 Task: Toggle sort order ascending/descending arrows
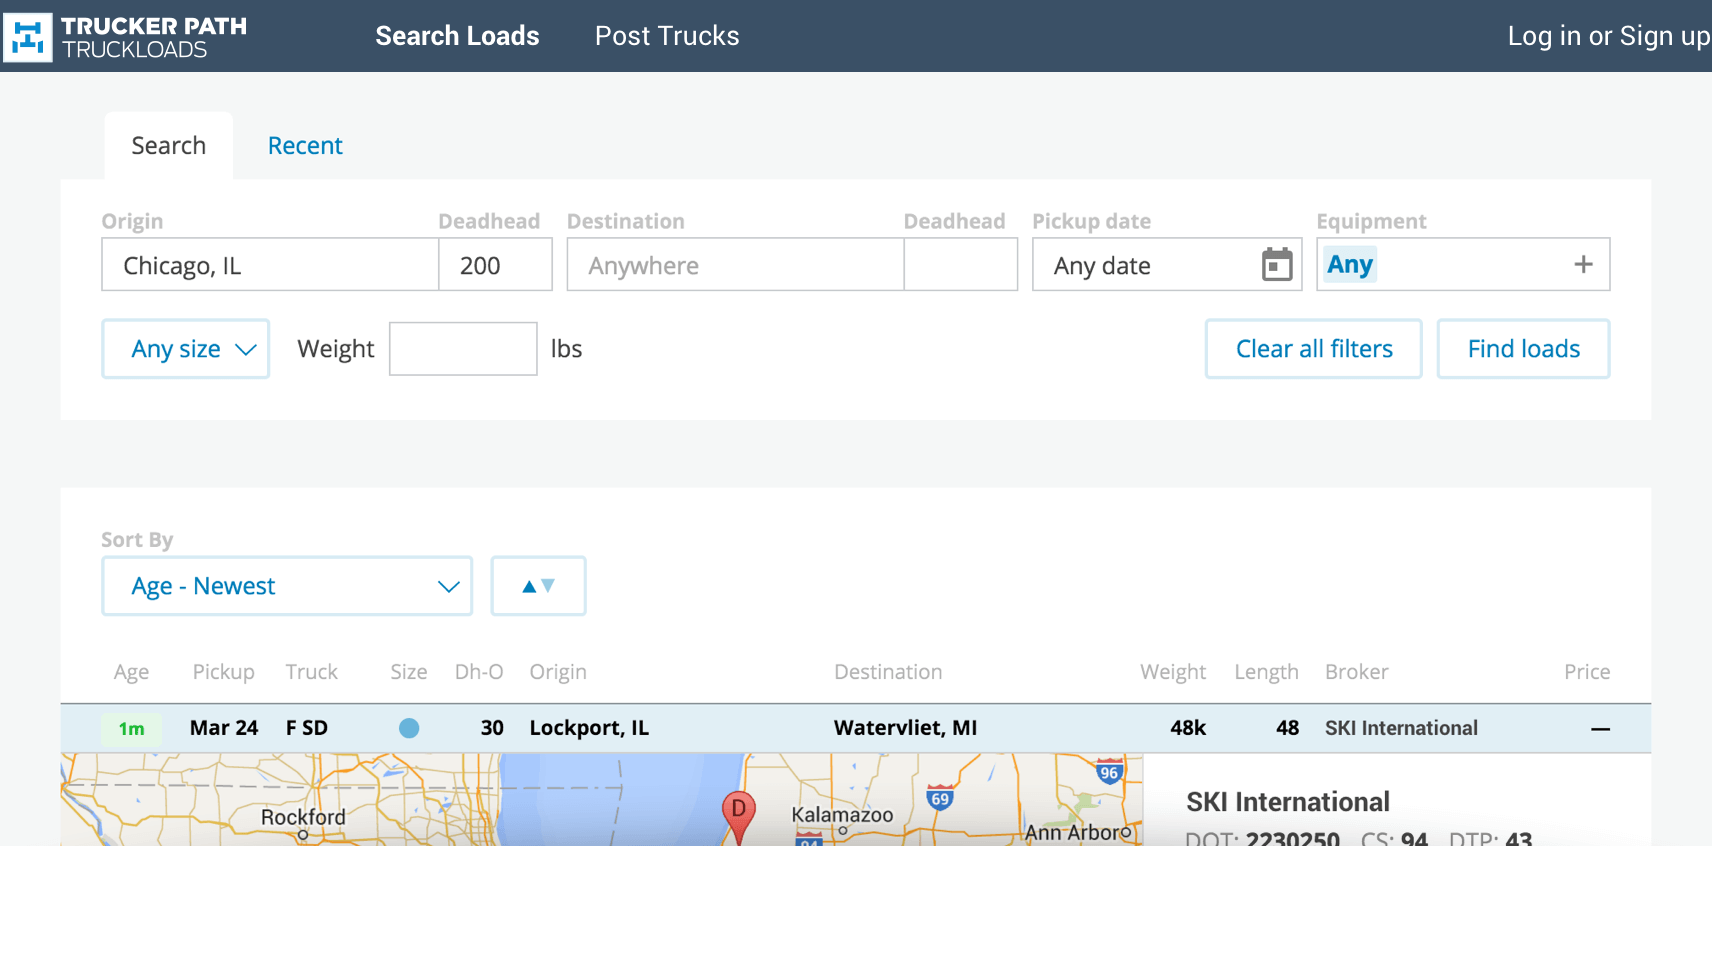click(538, 586)
